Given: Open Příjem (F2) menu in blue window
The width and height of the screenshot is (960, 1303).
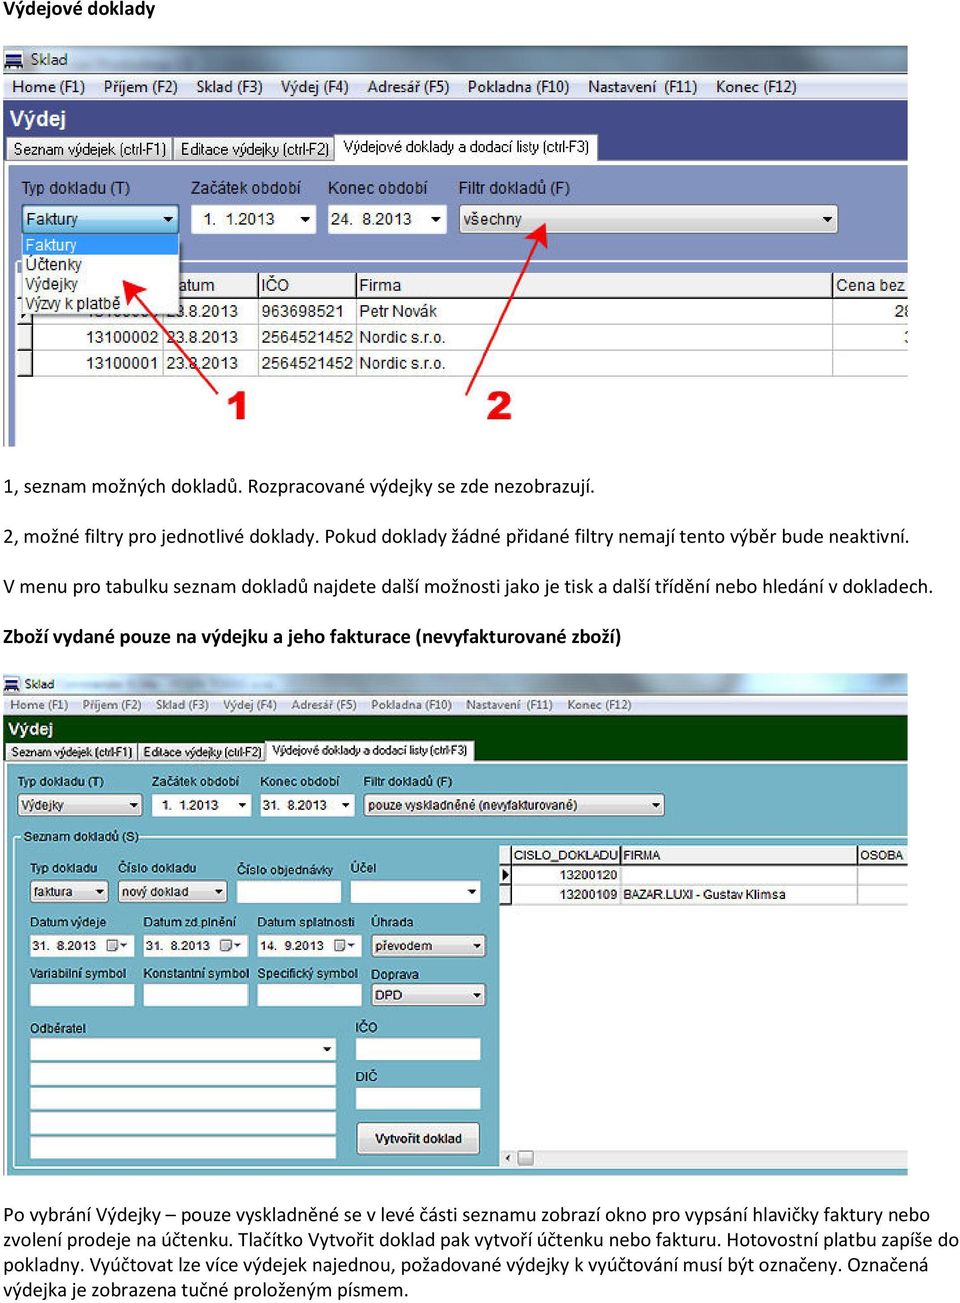Looking at the screenshot, I should pos(140,87).
